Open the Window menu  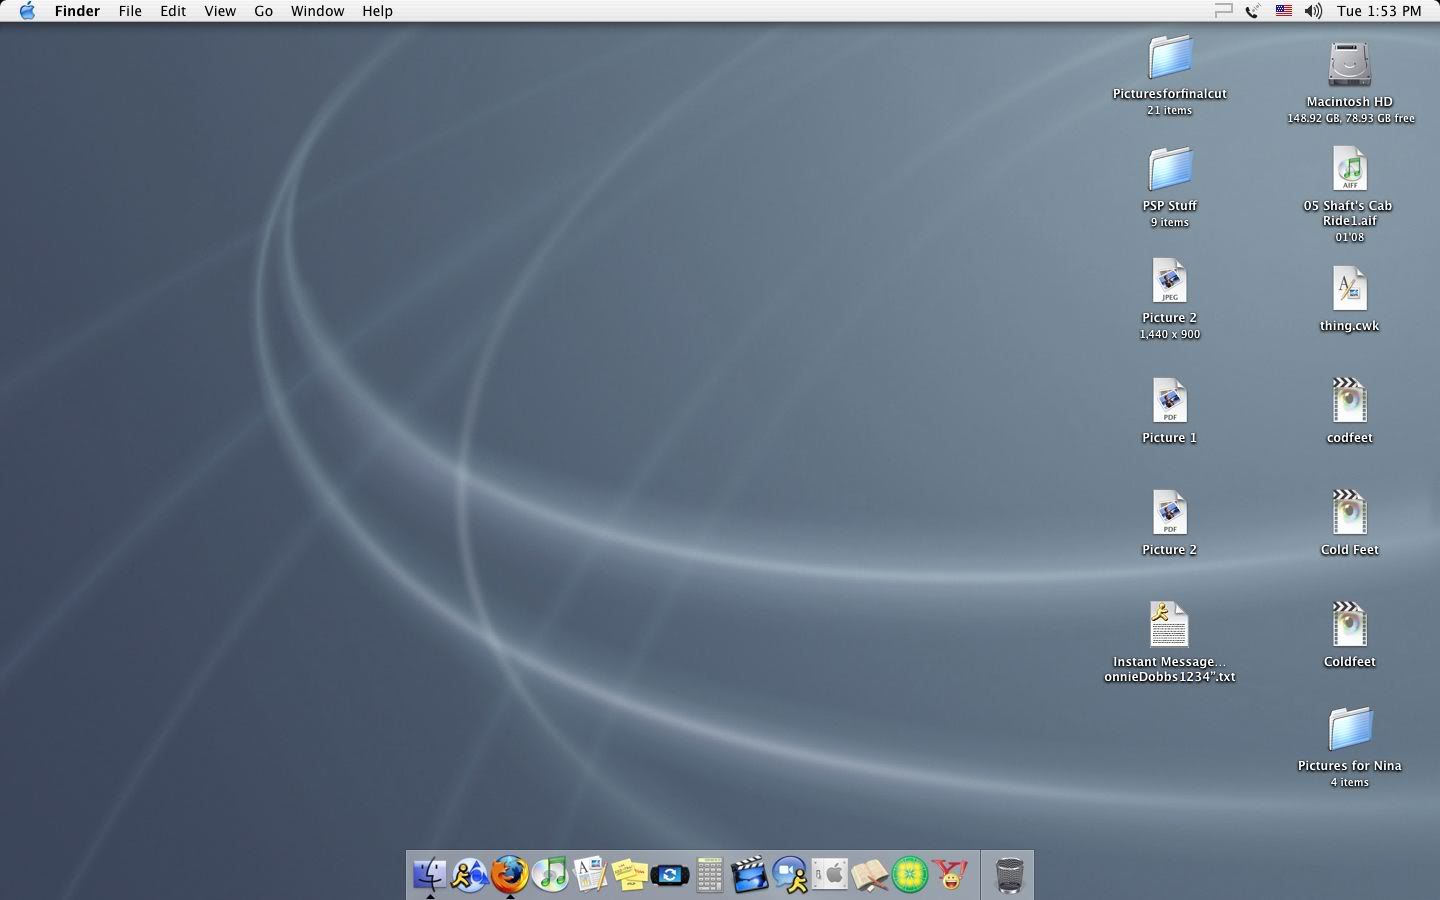pos(317,11)
